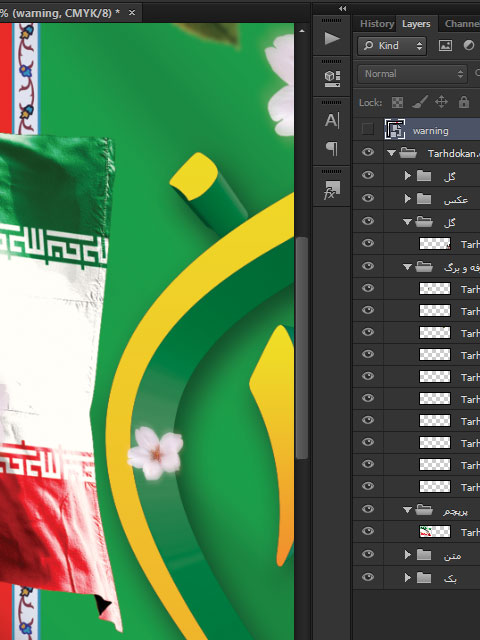480x640 pixels.
Task: Open the Paragraph panel icon
Action: pos(332,149)
